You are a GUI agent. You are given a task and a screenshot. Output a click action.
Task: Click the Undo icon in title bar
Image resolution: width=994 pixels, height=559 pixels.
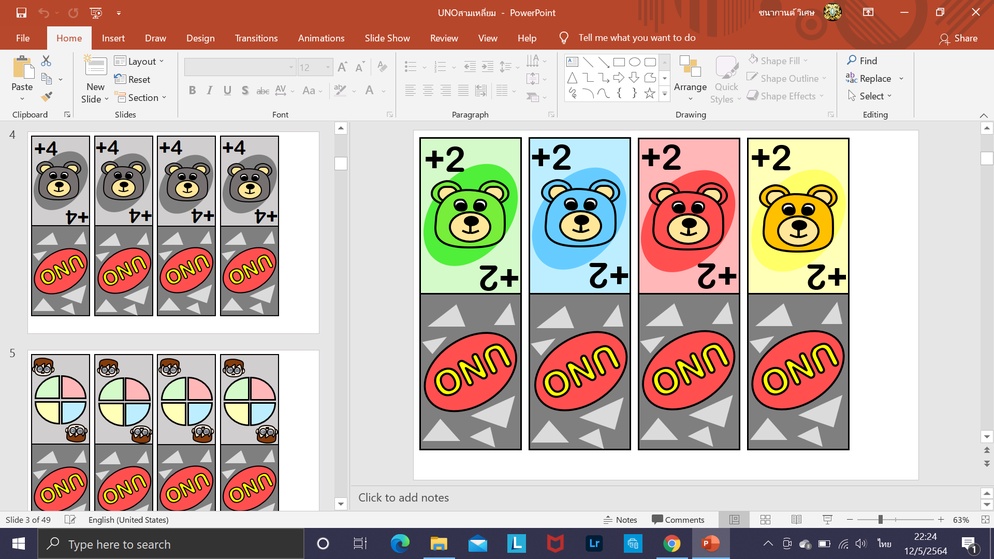[44, 13]
